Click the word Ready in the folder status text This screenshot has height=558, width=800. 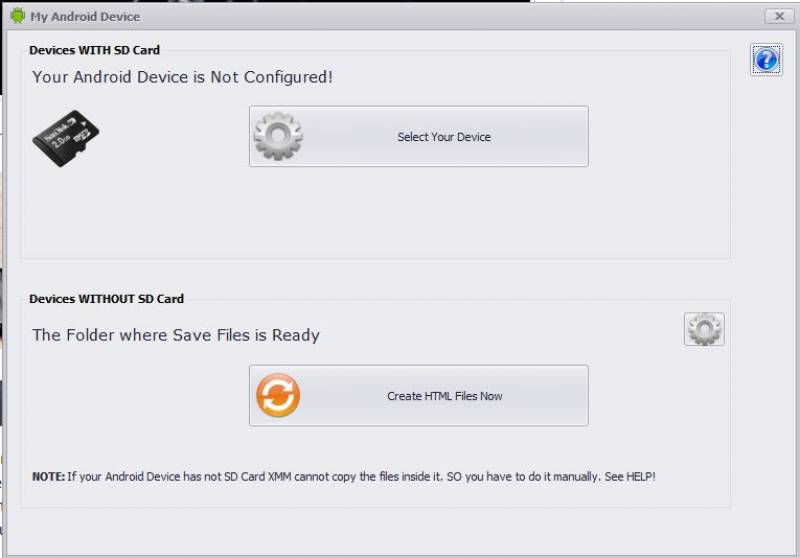295,335
